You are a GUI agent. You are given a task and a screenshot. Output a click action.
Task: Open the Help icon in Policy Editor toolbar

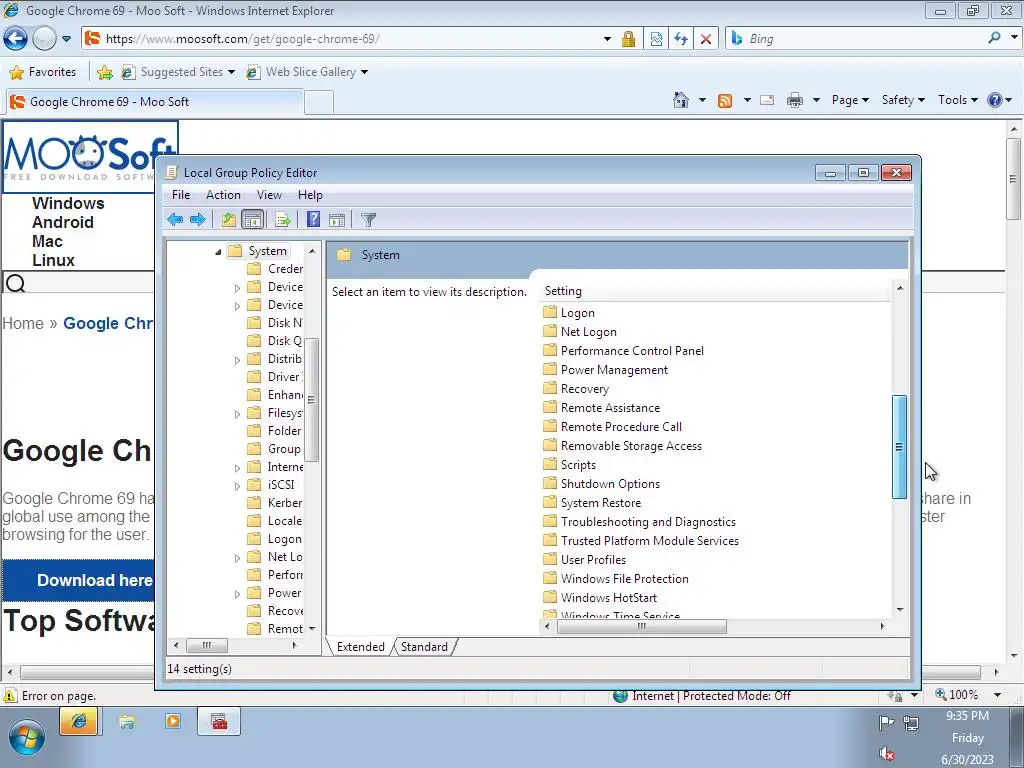coord(313,219)
